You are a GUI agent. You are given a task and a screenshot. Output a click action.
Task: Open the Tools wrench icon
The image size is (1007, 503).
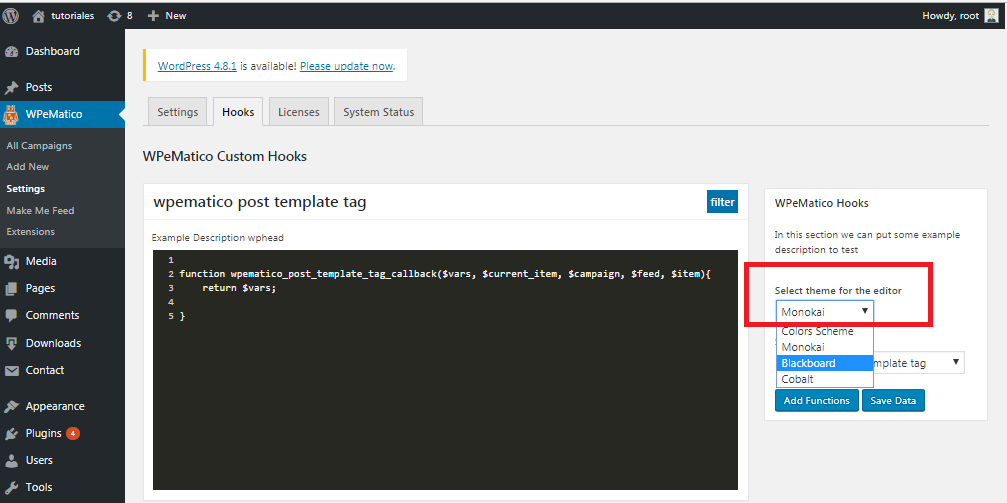tap(11, 488)
